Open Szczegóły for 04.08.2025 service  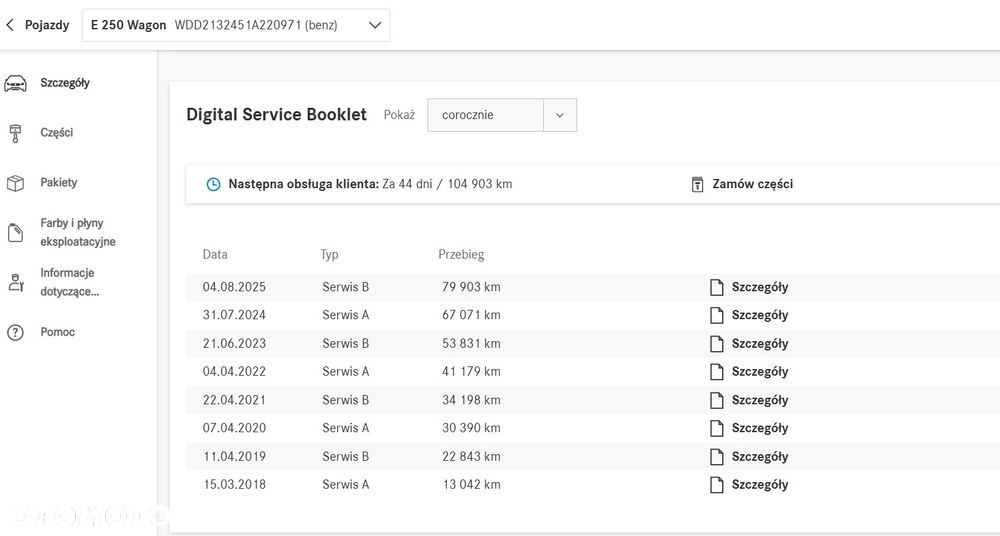point(760,287)
